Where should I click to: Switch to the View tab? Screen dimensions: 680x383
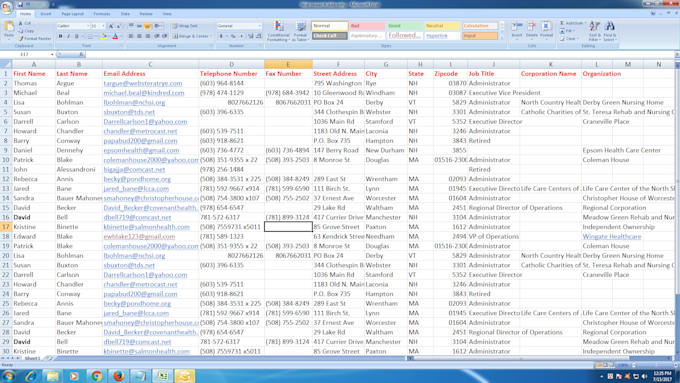[167, 14]
